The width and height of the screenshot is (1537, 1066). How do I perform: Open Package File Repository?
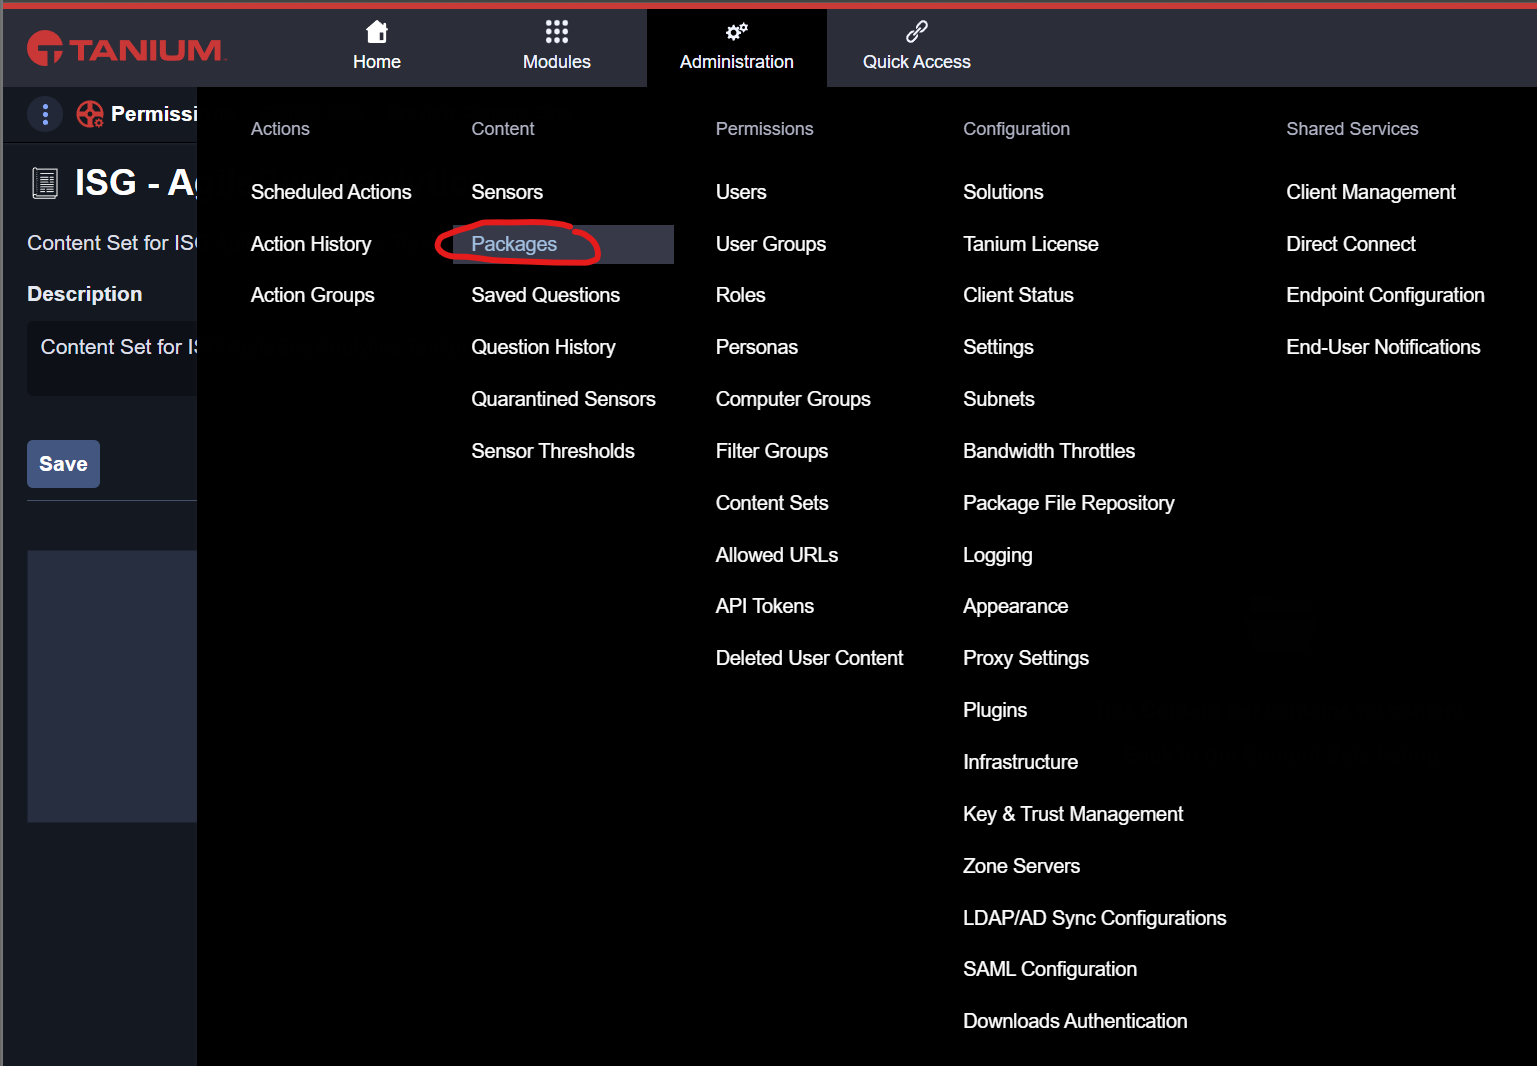[1069, 503]
